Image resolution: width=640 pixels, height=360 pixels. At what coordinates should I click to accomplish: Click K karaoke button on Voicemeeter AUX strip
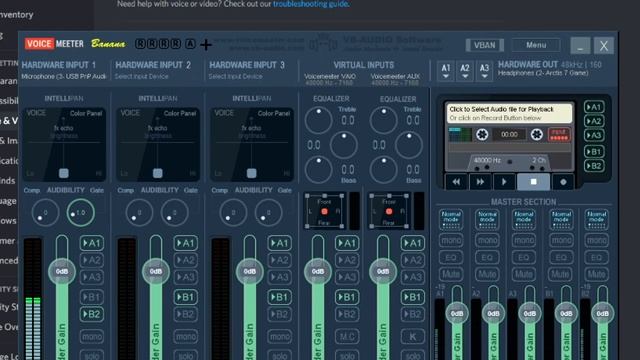point(412,336)
